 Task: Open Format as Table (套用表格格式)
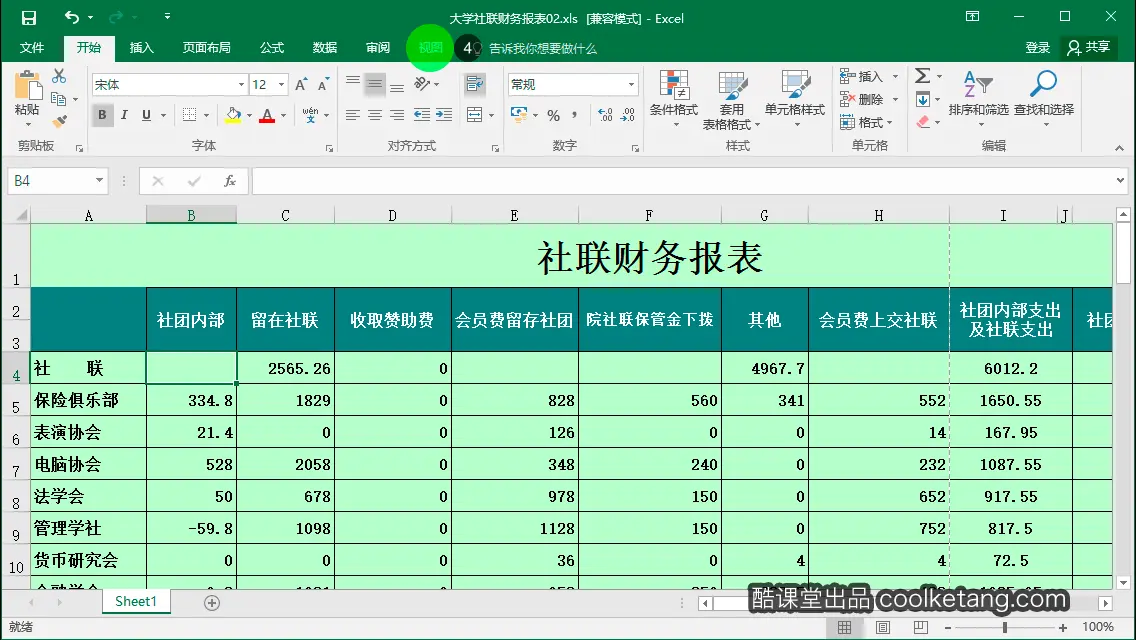point(732,100)
